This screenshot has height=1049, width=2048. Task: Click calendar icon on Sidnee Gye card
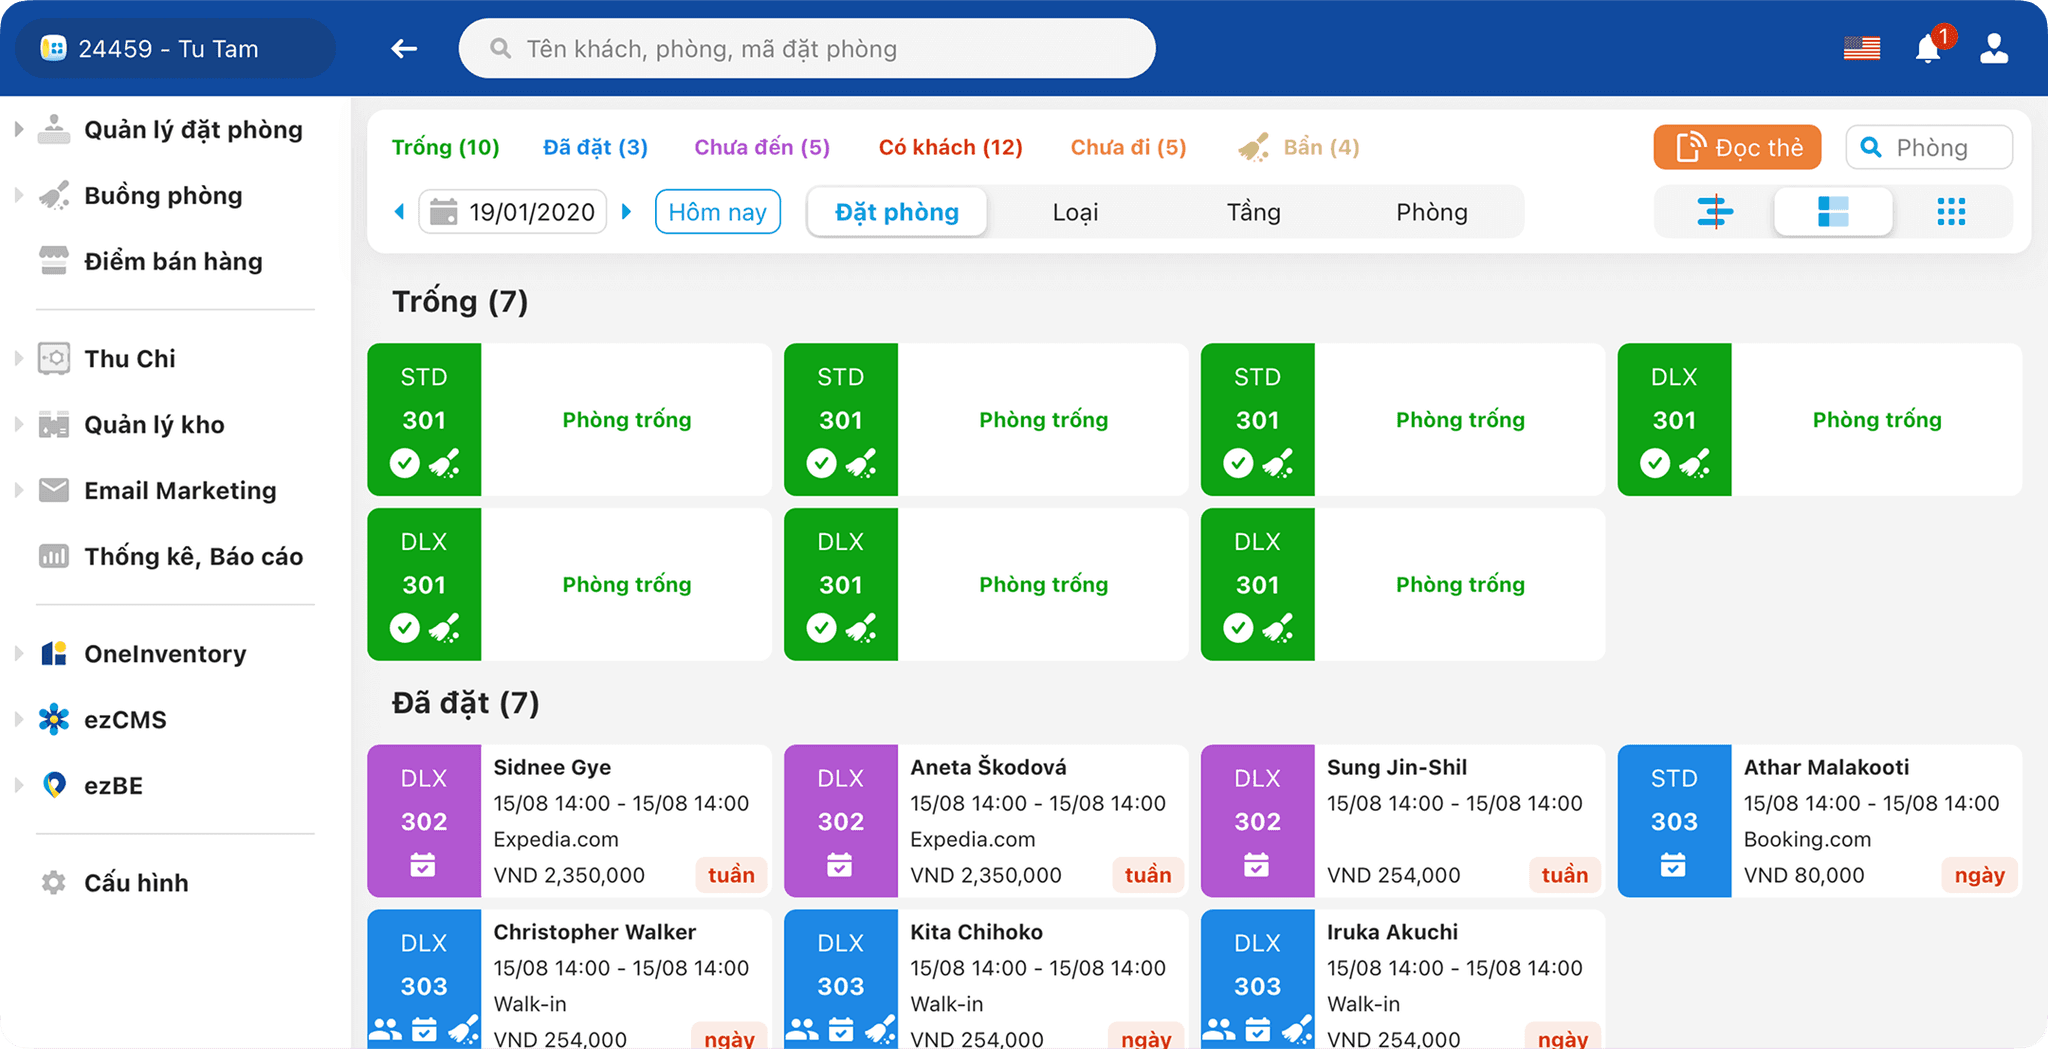click(x=423, y=864)
